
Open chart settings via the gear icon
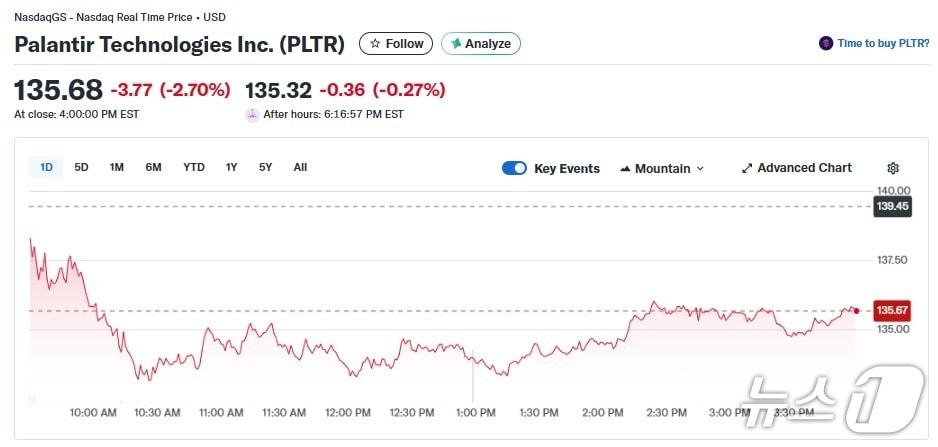click(893, 168)
